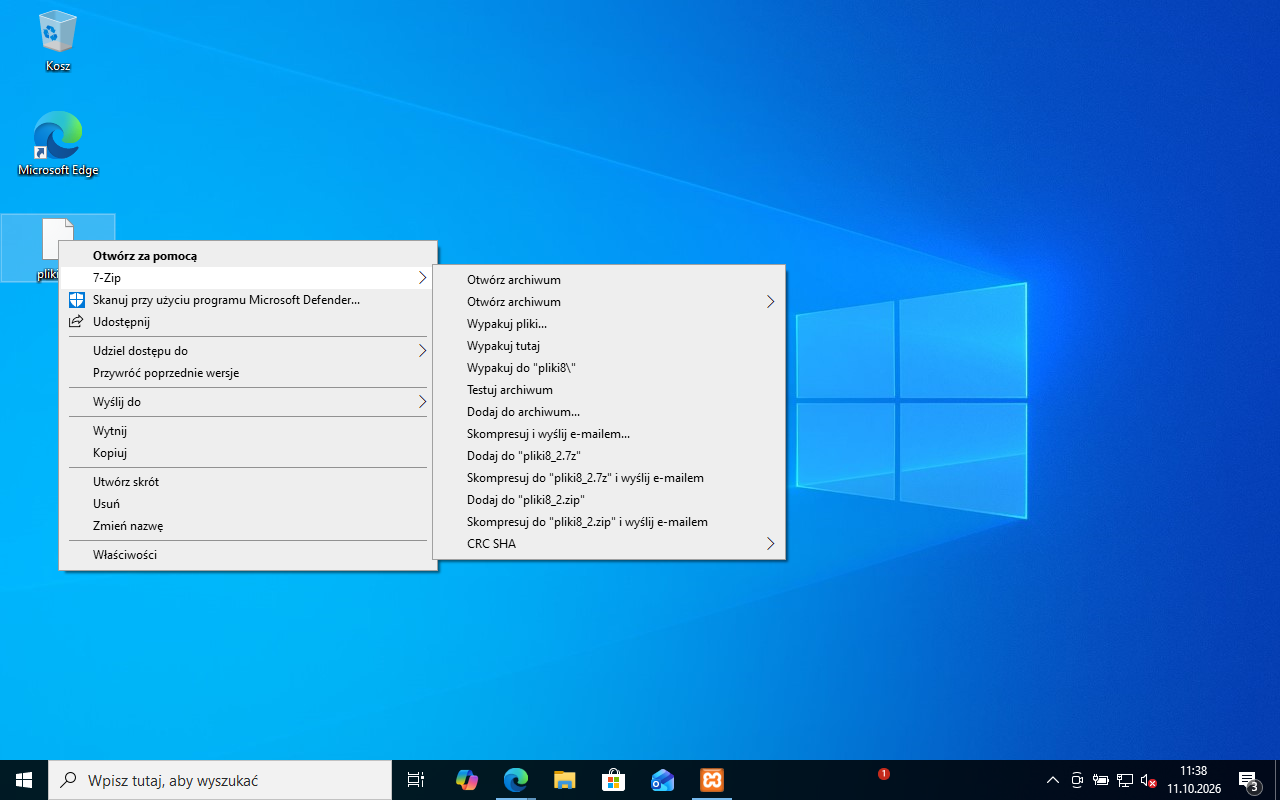Click the battery tray icon

1101,780
